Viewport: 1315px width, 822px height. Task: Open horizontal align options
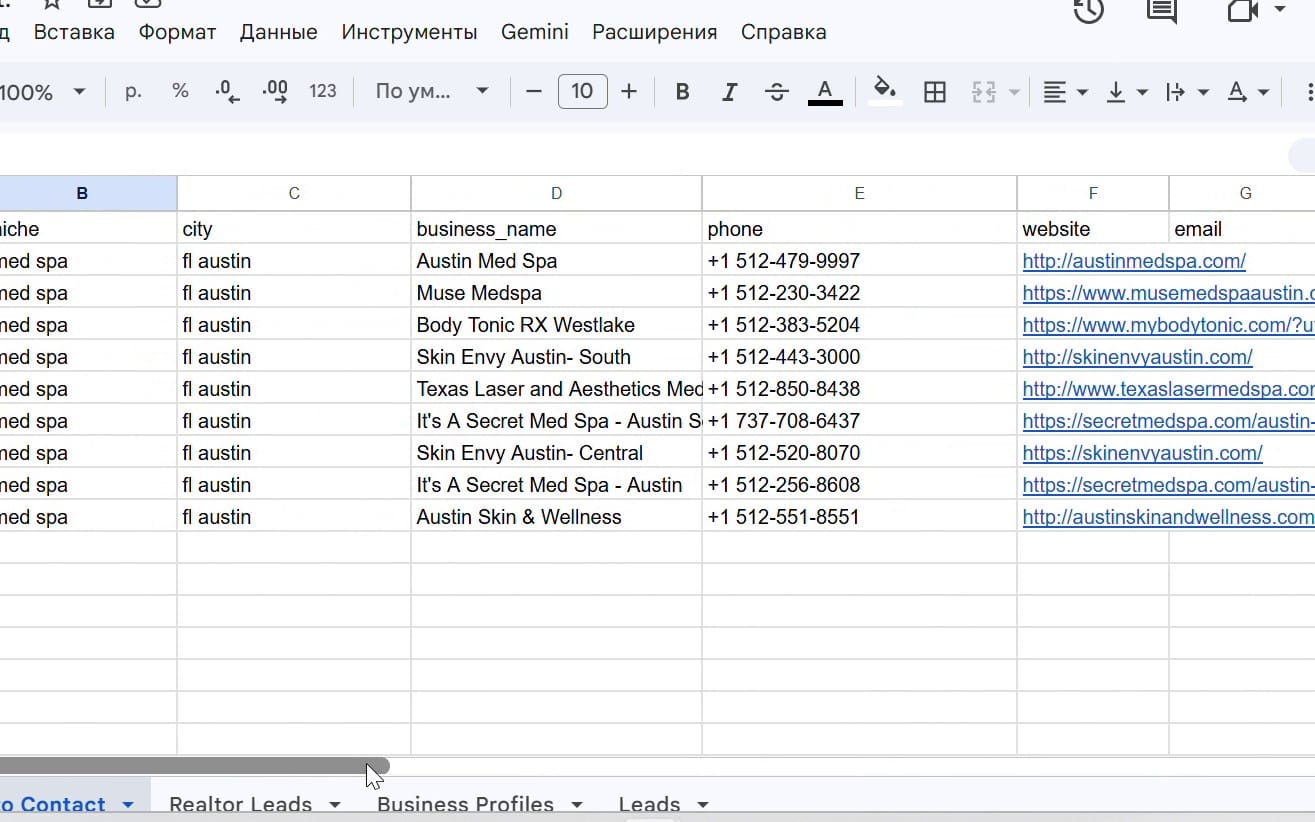(1065, 92)
